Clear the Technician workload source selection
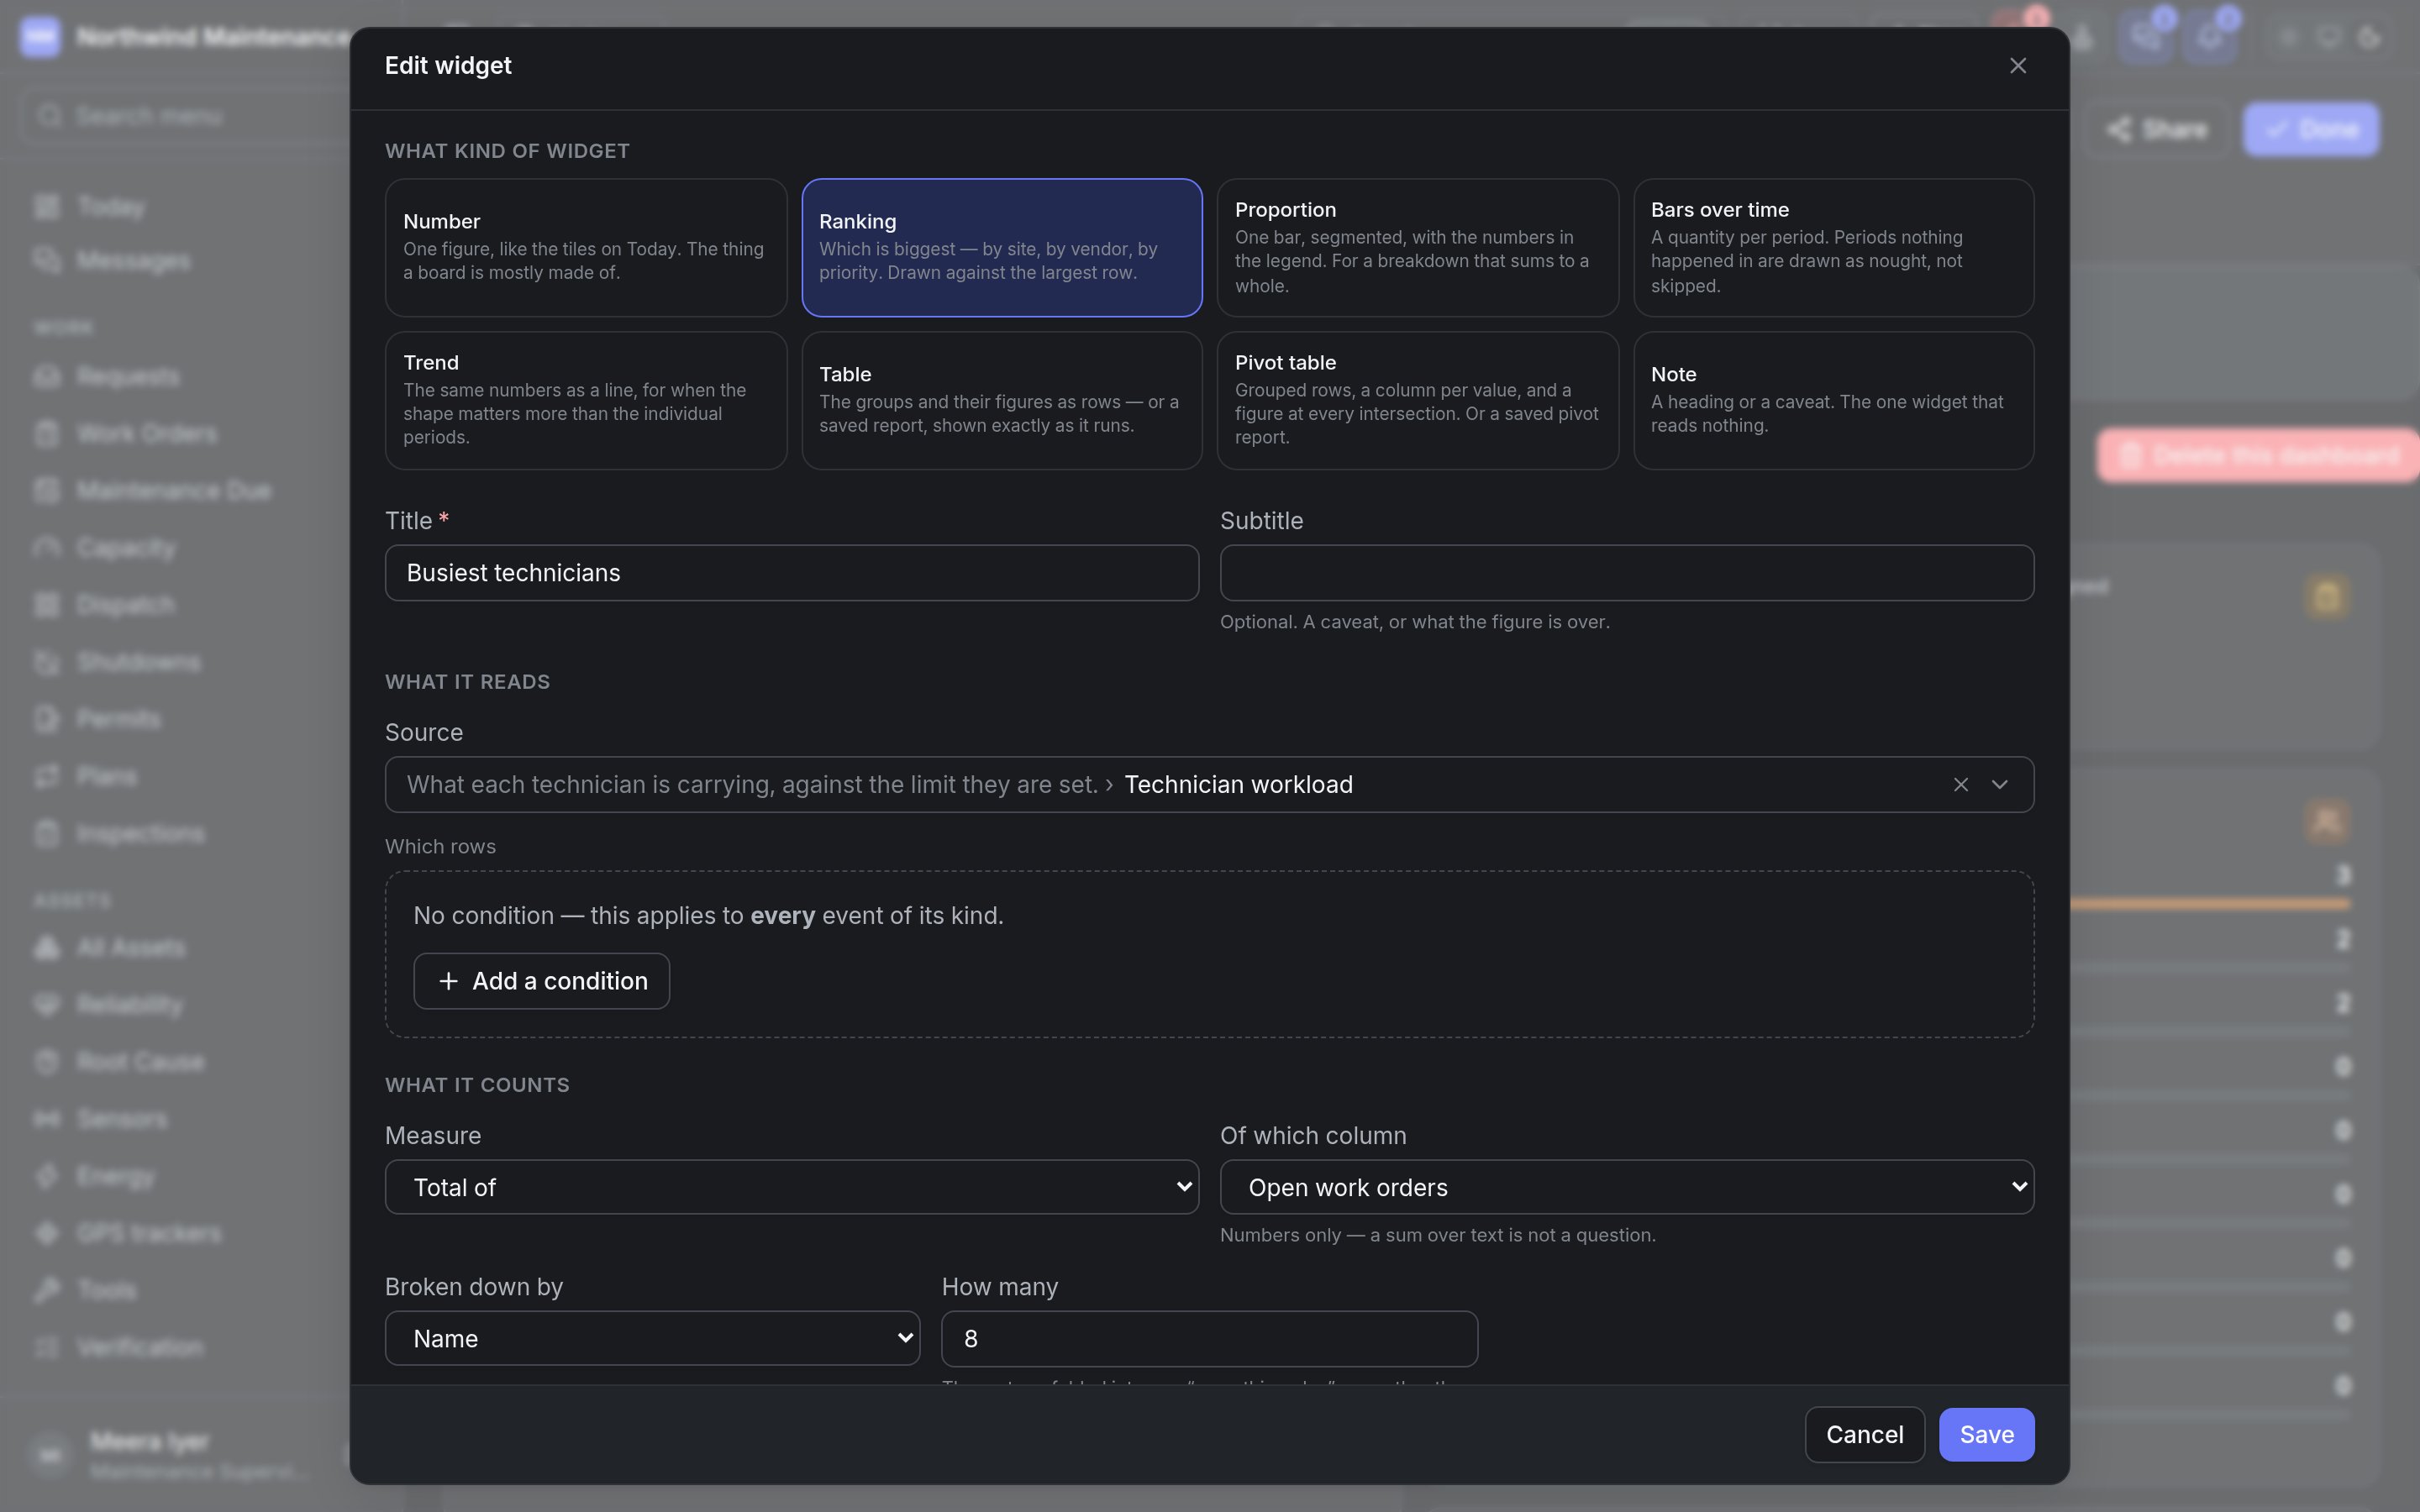Screen dimensions: 2420x1512 coord(1960,785)
